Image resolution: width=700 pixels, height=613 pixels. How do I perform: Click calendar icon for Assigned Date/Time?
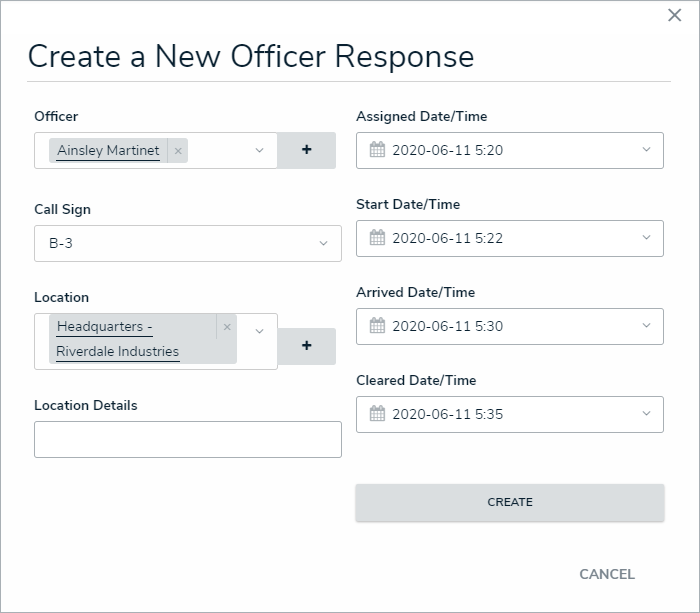pos(377,150)
